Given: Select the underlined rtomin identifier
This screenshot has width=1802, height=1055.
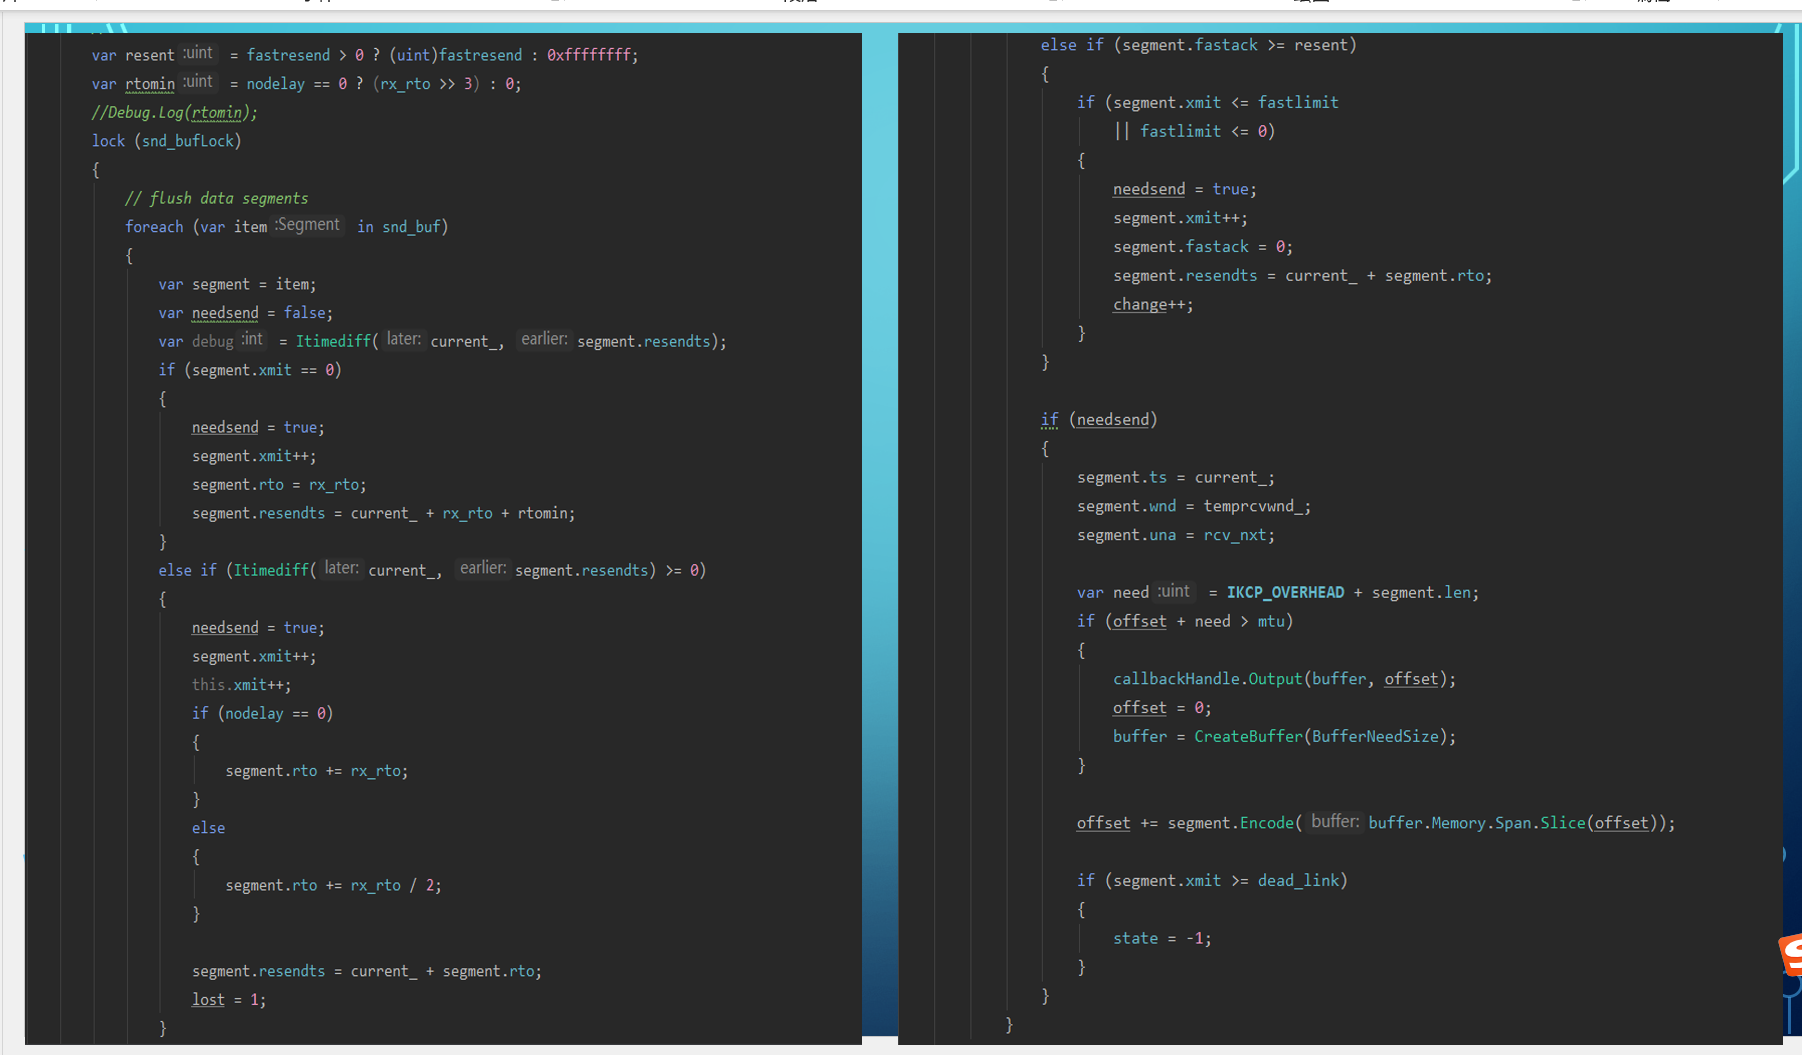Looking at the screenshot, I should click(150, 83).
